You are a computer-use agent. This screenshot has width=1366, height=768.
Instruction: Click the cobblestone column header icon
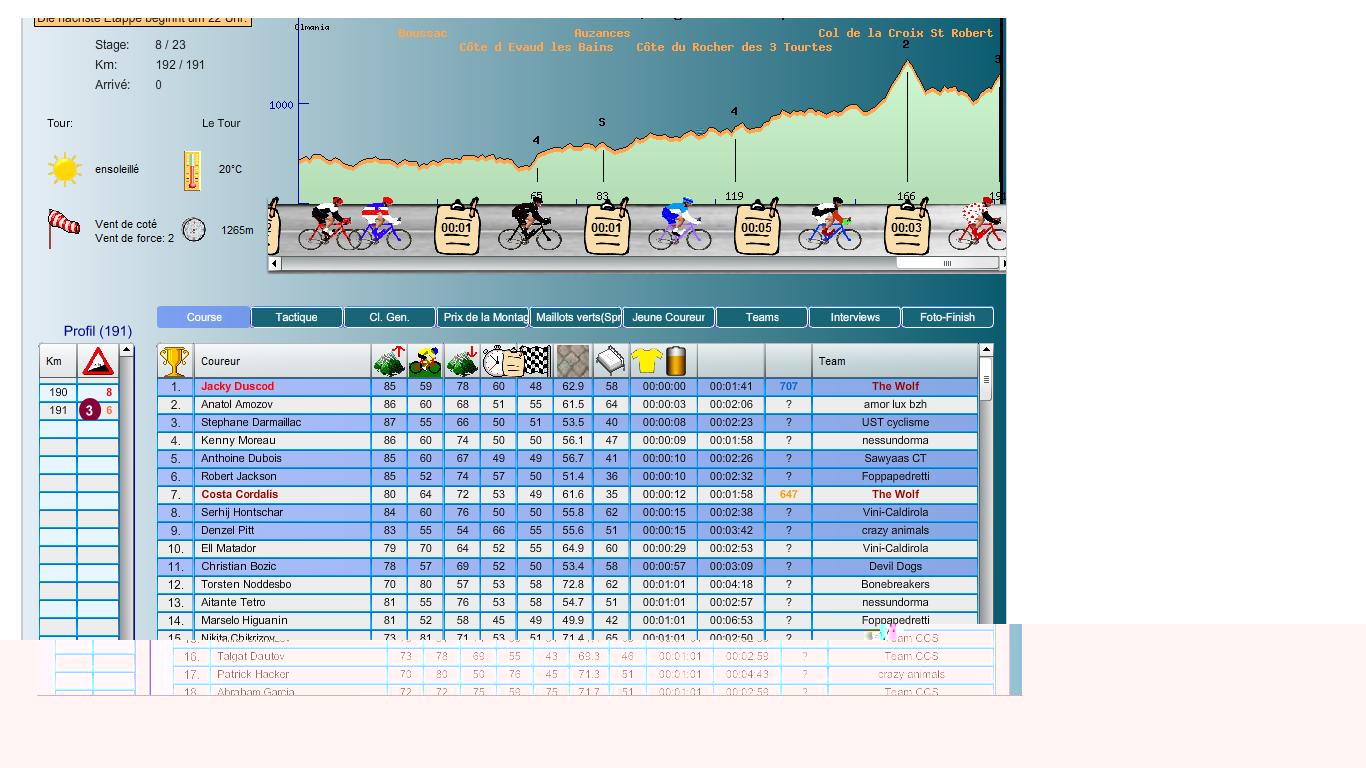tap(573, 361)
